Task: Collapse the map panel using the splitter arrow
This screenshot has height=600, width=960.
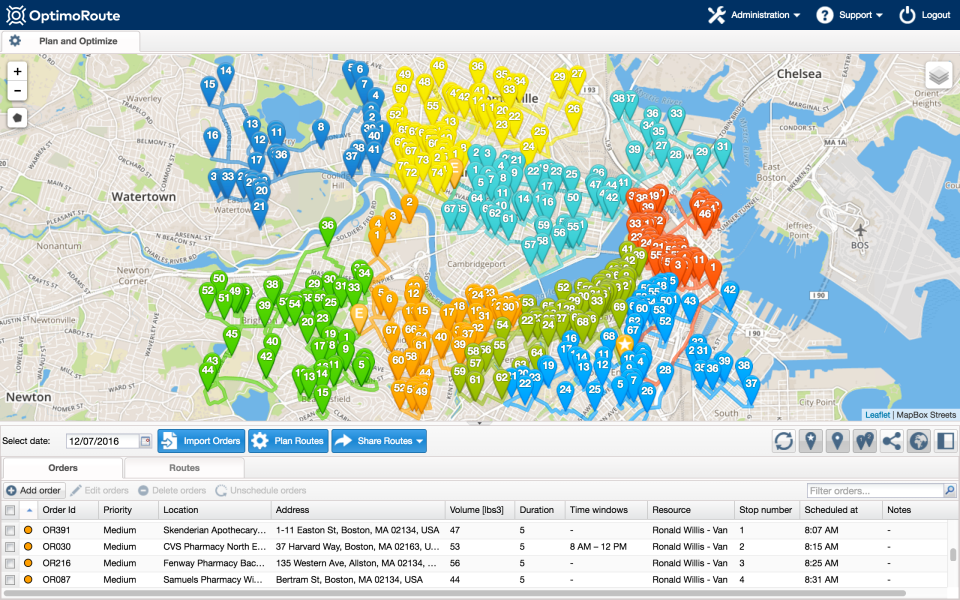Action: click(479, 423)
